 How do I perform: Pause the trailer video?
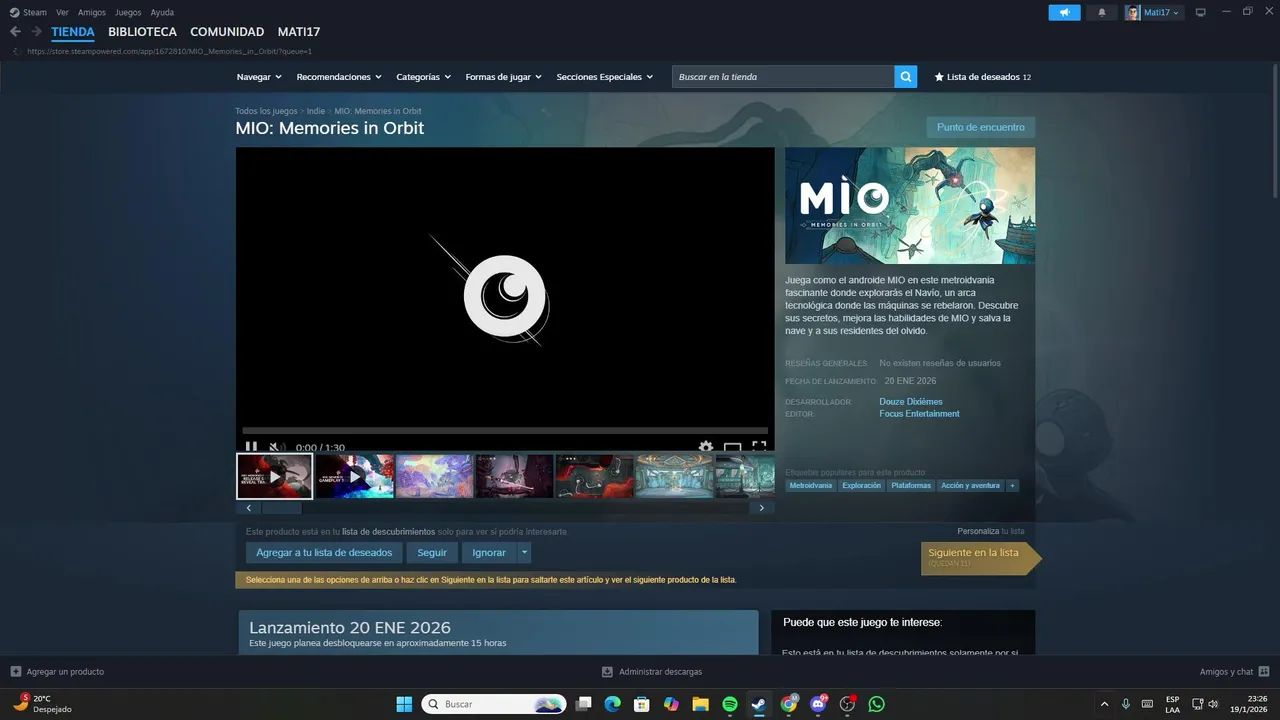pyautogui.click(x=251, y=447)
